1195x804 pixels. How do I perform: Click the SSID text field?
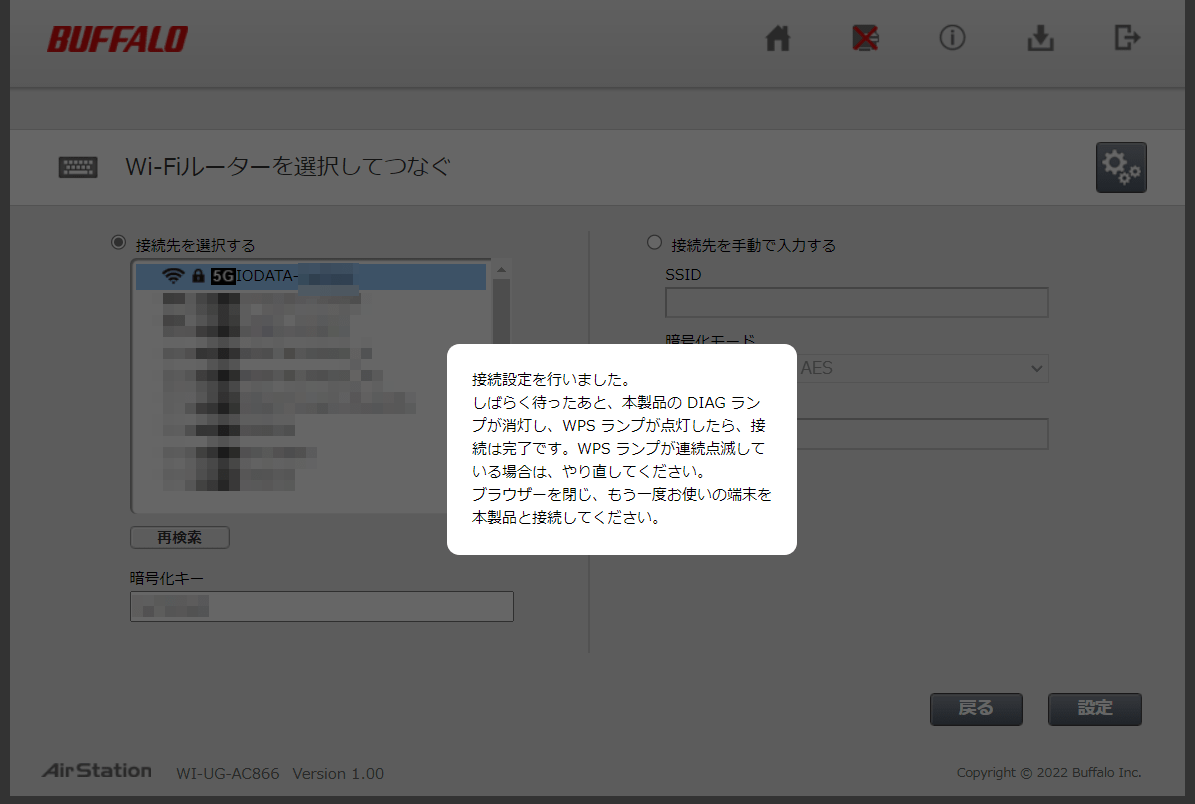[856, 302]
